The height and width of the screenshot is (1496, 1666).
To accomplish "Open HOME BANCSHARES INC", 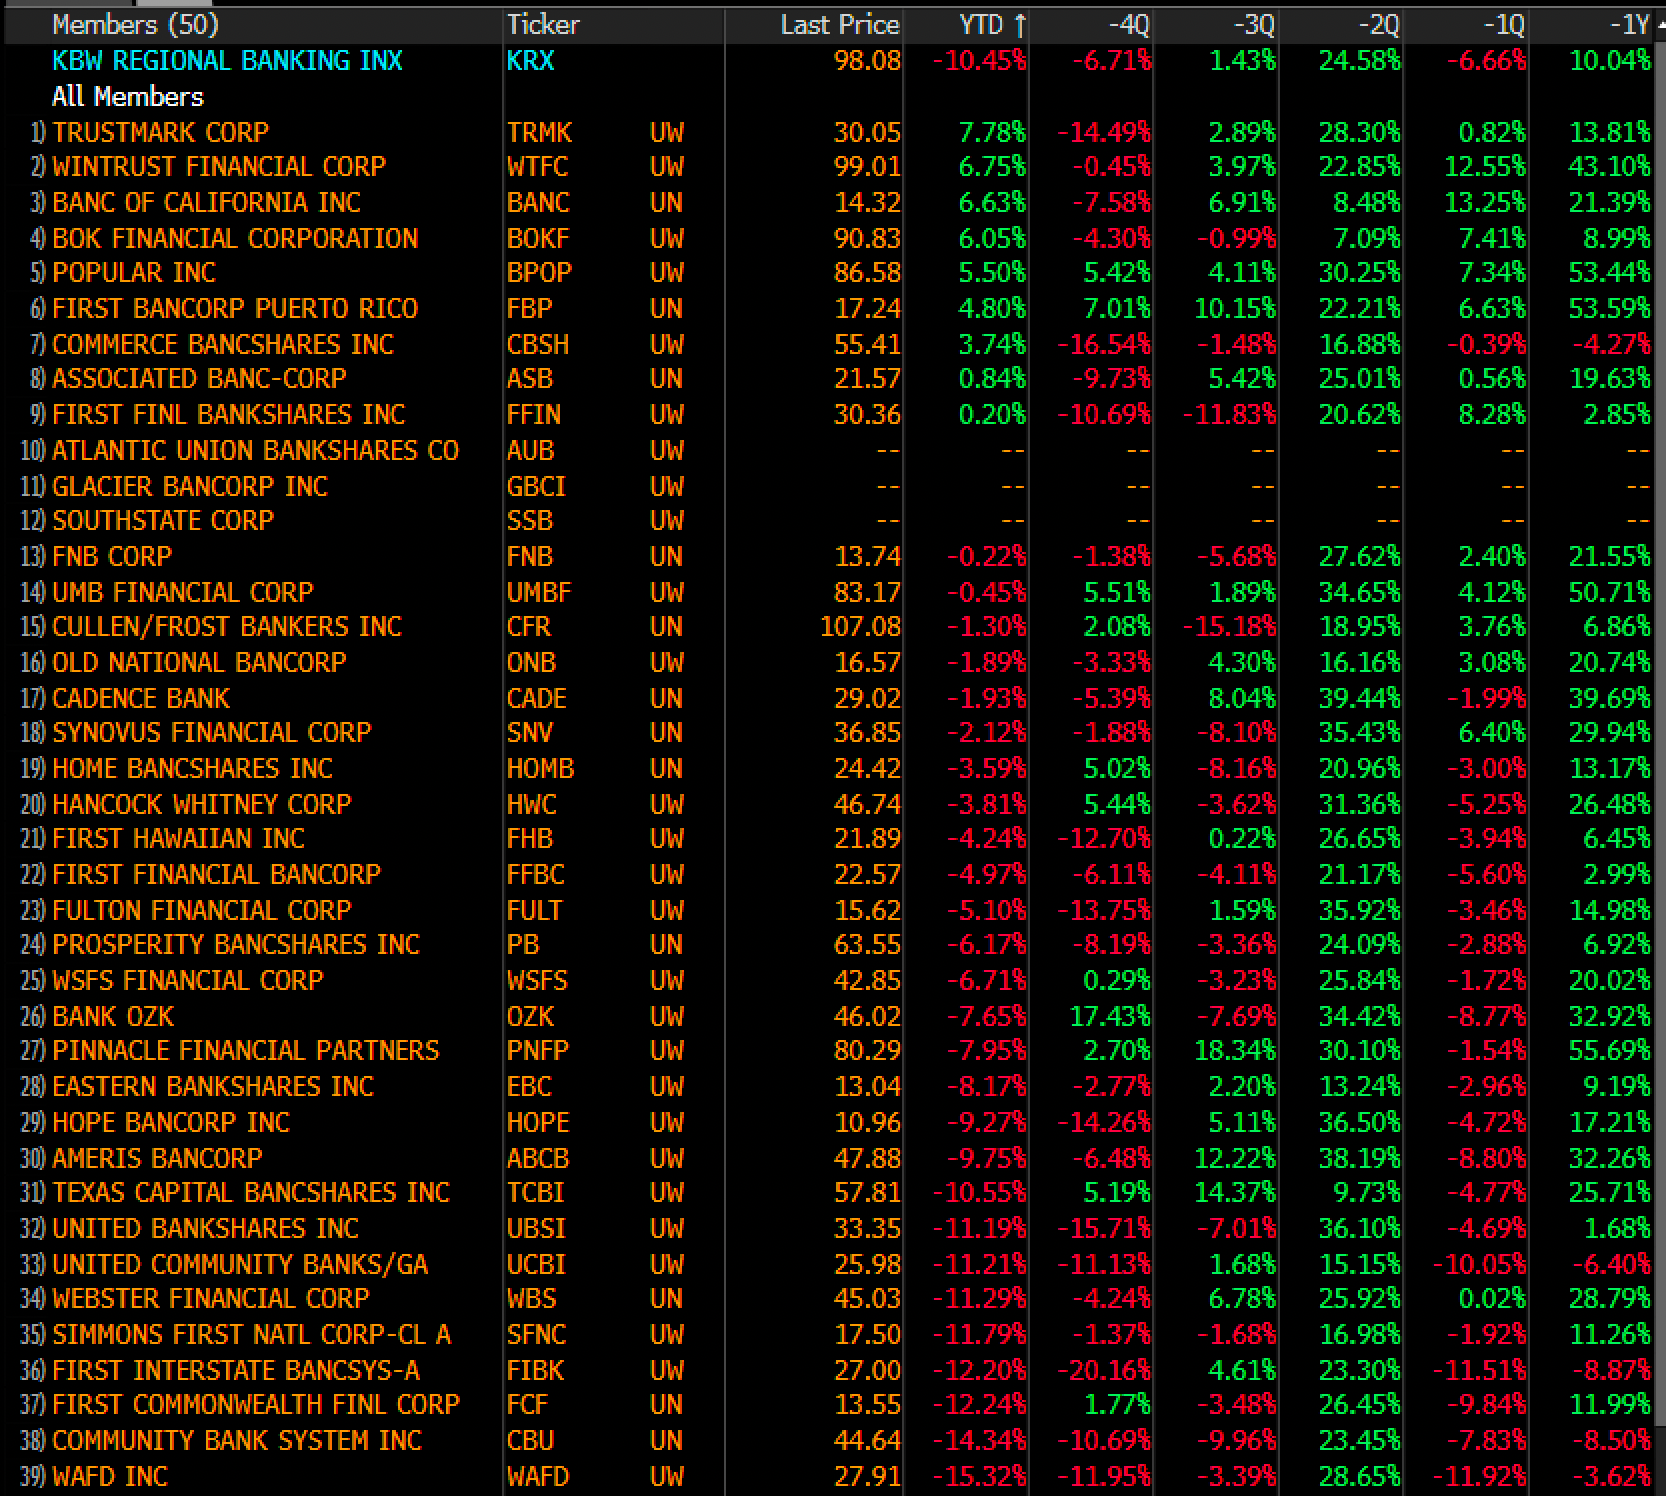I will (x=192, y=768).
